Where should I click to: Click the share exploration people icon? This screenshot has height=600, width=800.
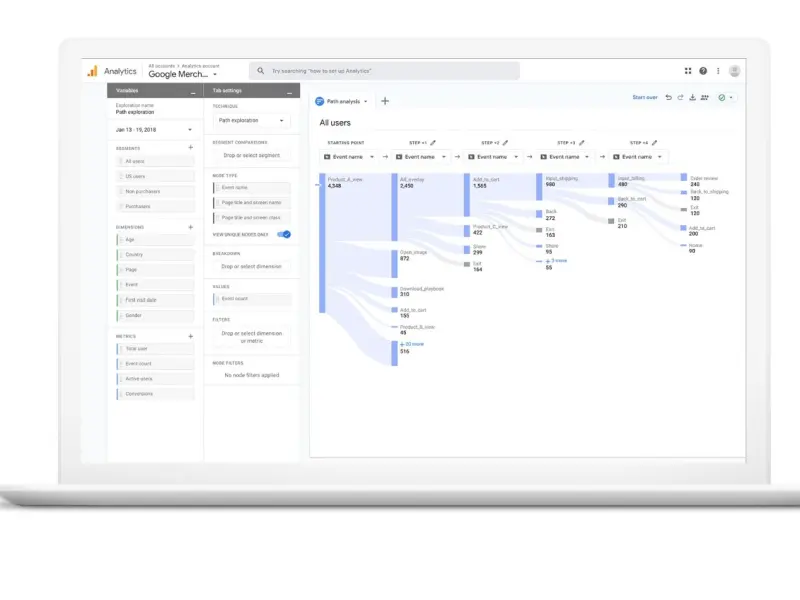pos(705,98)
